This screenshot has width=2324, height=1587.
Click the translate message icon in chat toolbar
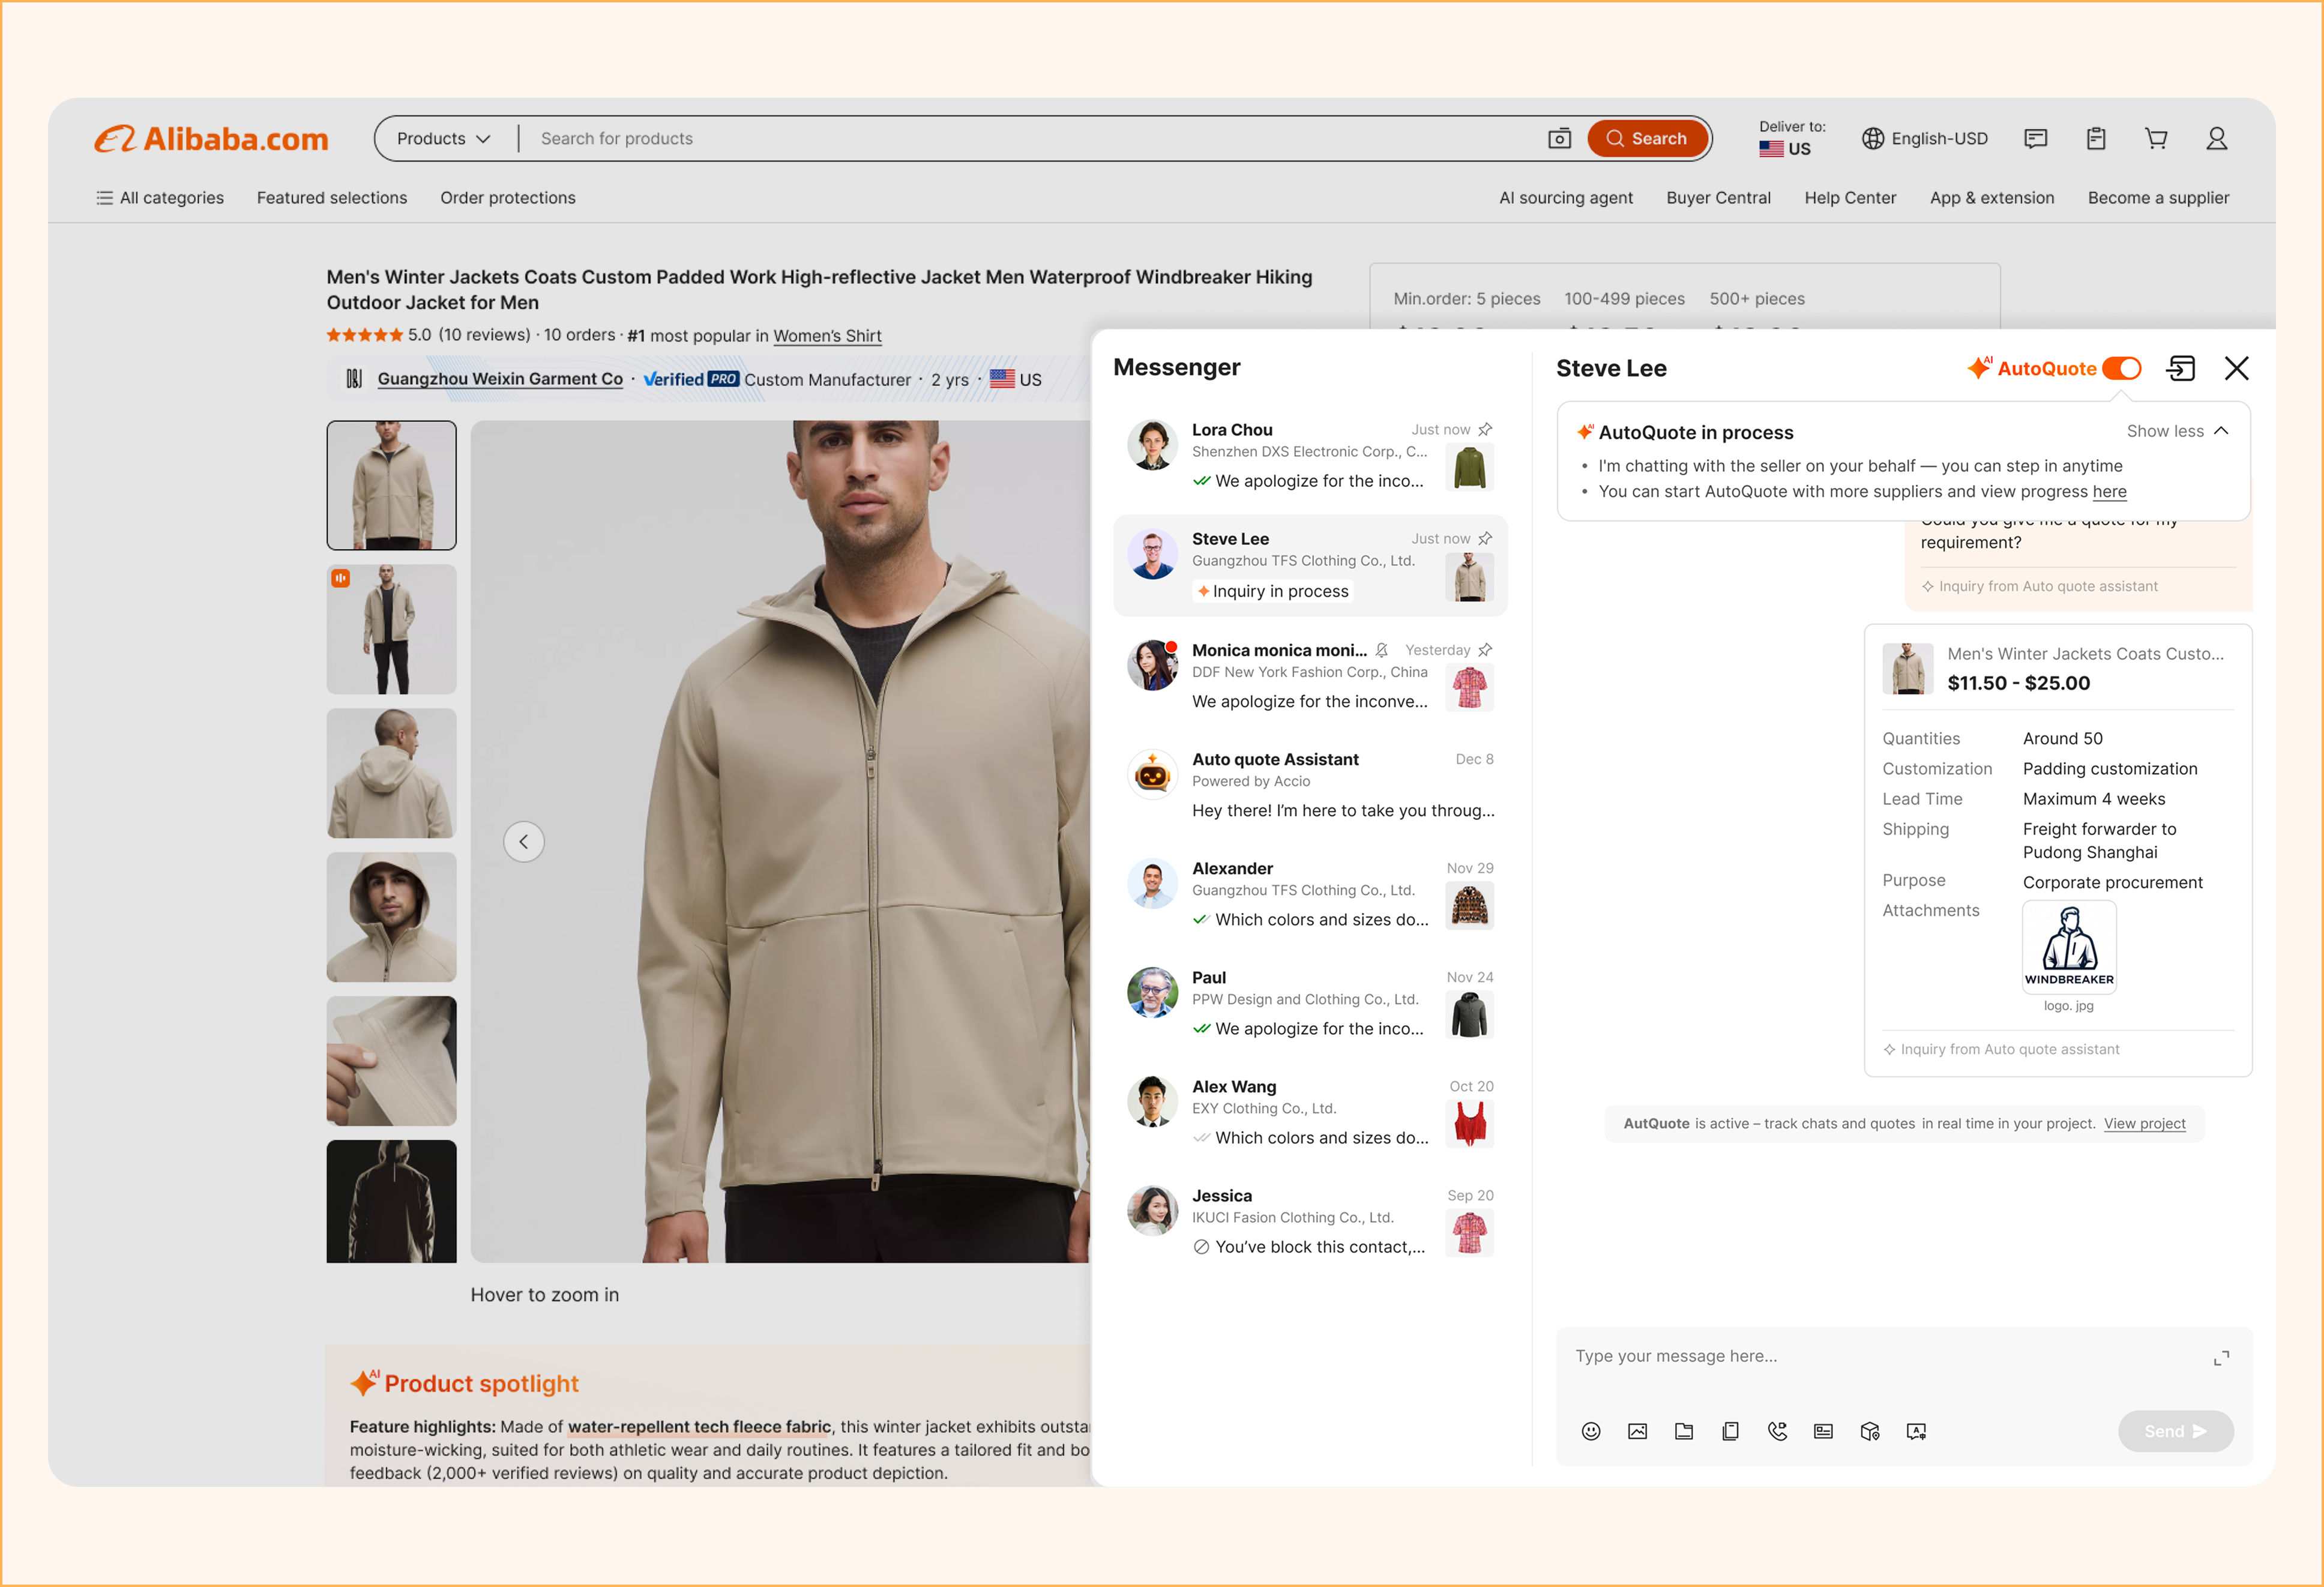pyautogui.click(x=1916, y=1431)
